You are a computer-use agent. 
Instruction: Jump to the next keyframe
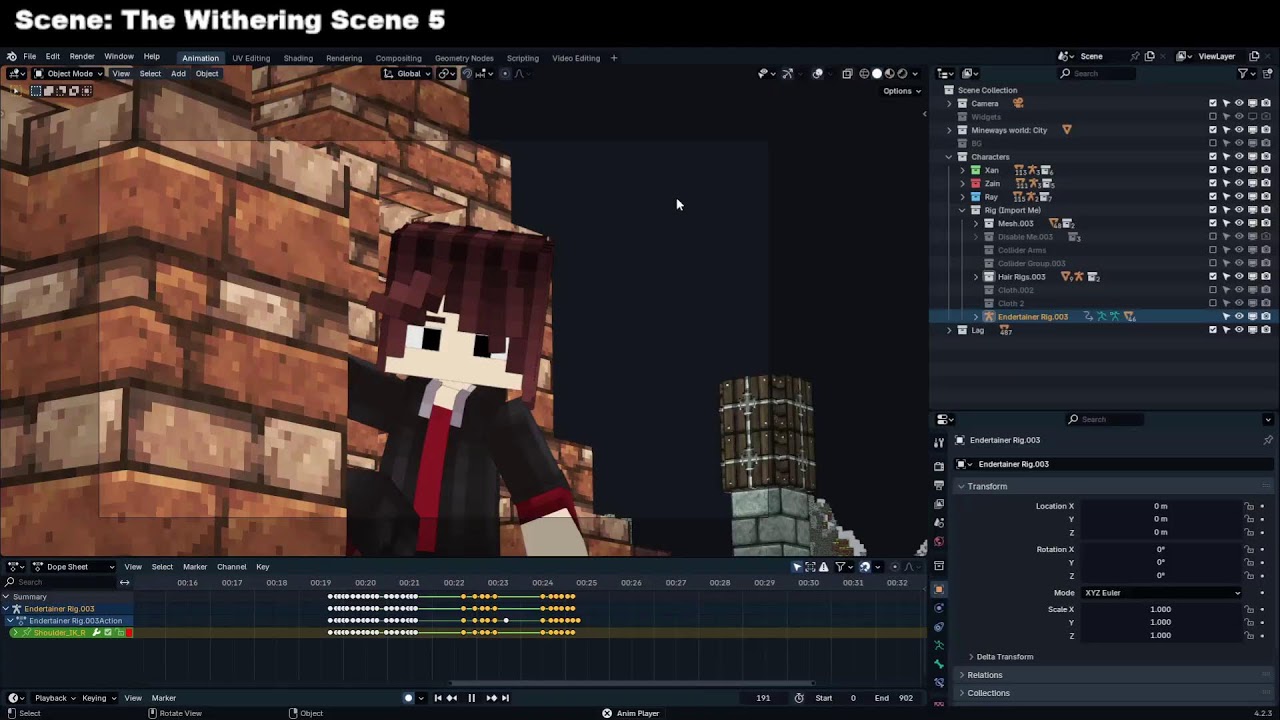491,698
